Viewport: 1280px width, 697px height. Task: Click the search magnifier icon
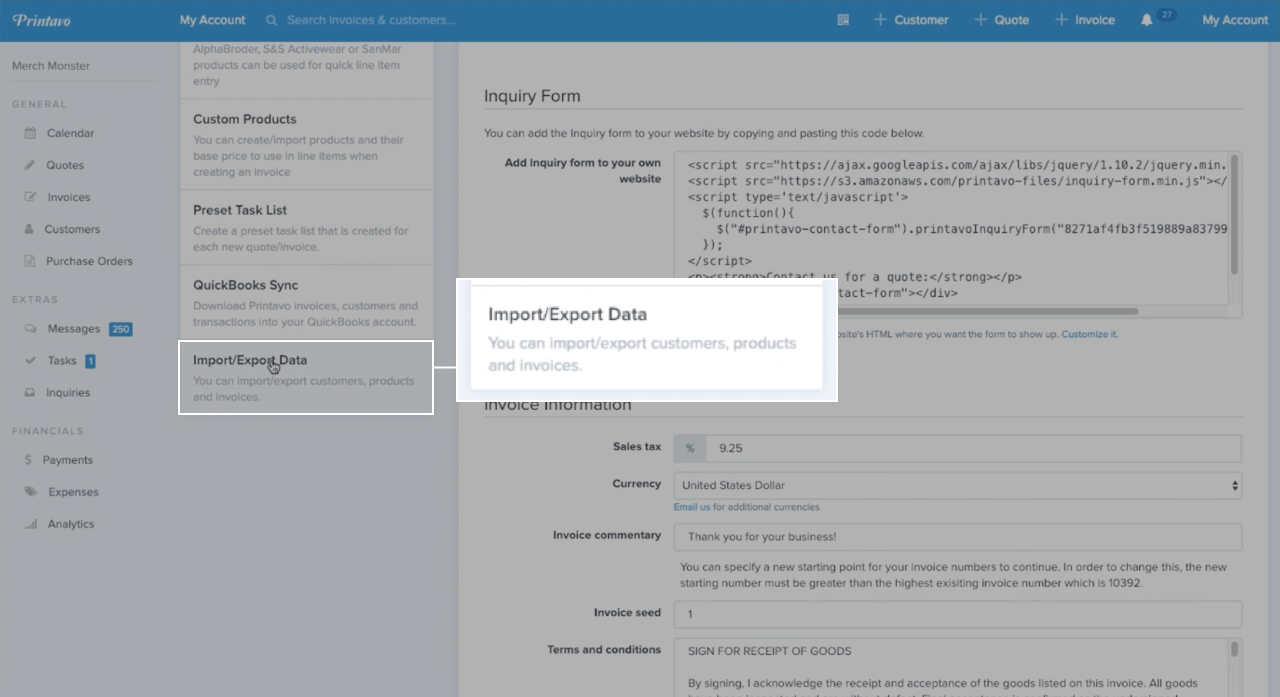click(272, 20)
